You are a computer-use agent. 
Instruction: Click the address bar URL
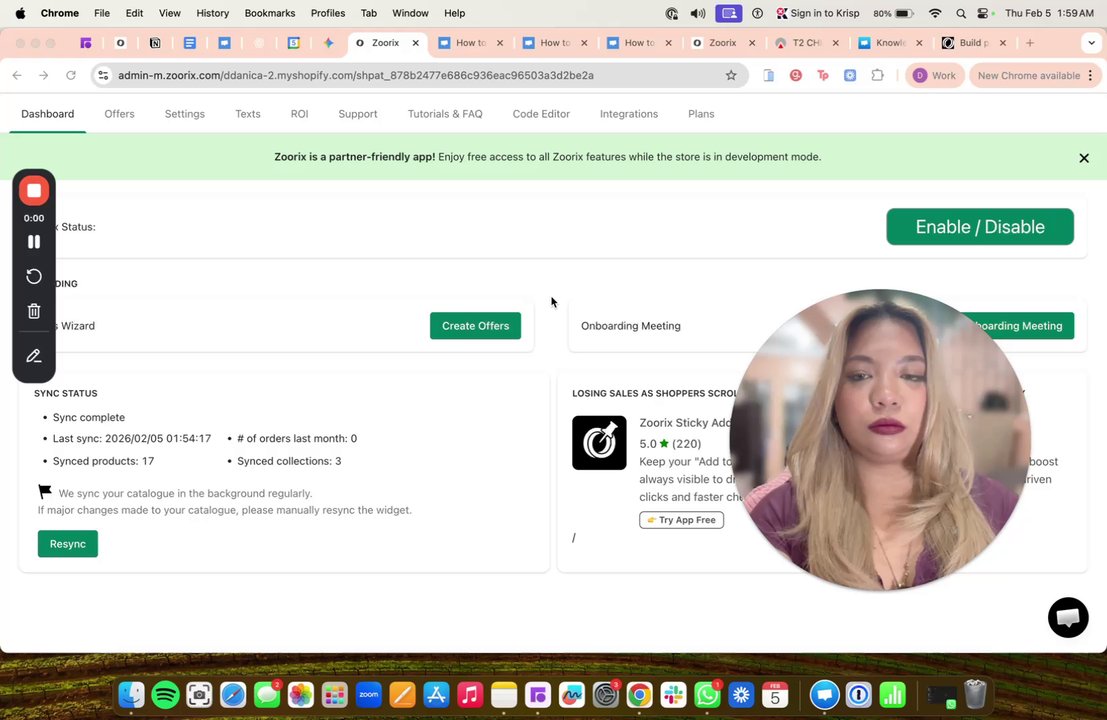pos(356,76)
